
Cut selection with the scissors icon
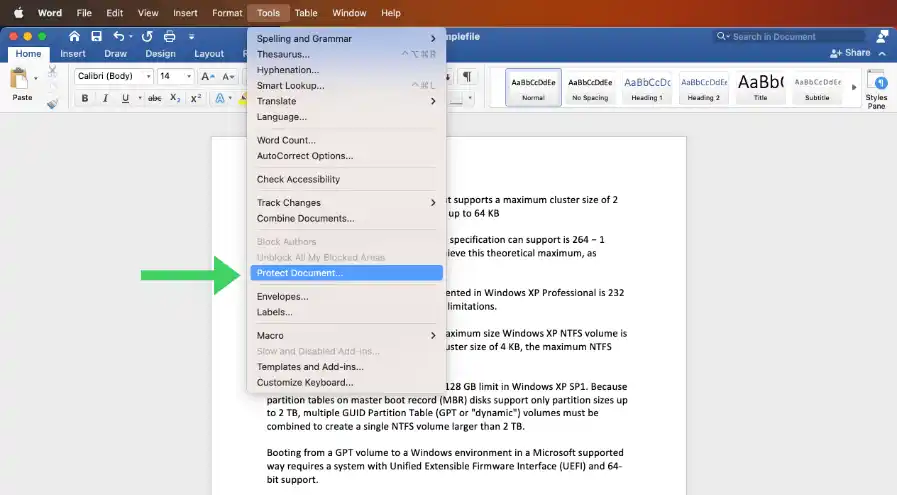[52, 72]
